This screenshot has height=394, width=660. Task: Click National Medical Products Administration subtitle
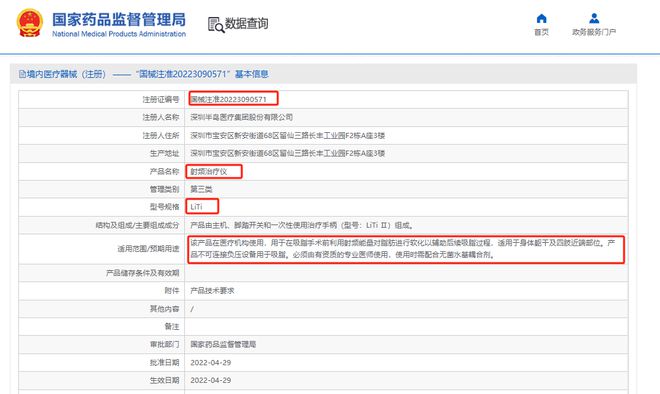(119, 34)
